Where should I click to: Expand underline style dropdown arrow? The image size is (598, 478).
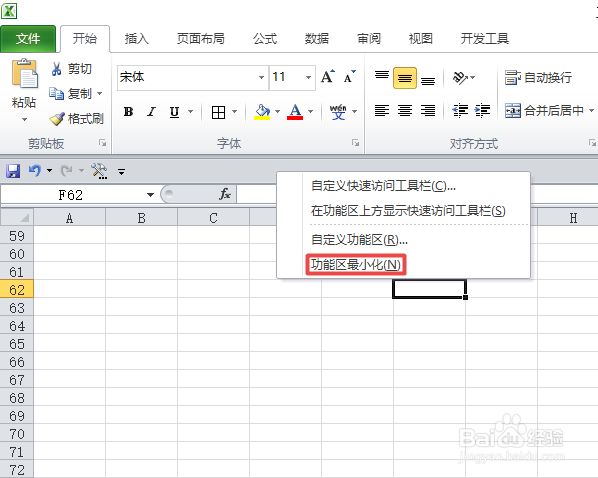[x=190, y=112]
